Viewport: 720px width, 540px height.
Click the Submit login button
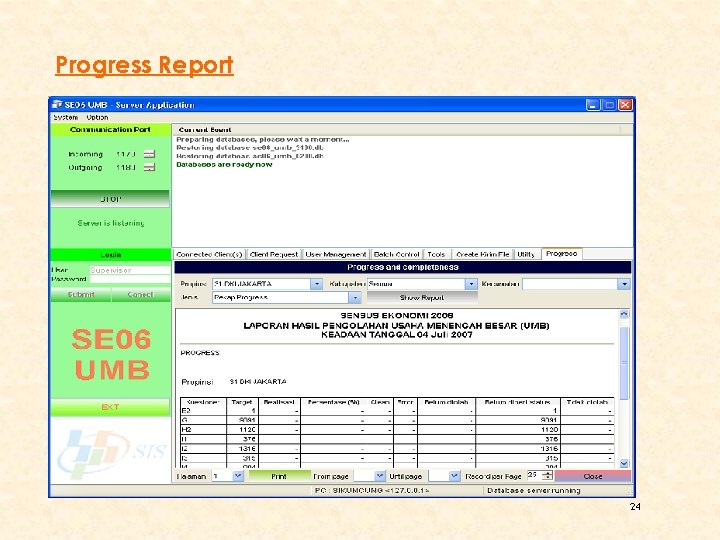81,294
